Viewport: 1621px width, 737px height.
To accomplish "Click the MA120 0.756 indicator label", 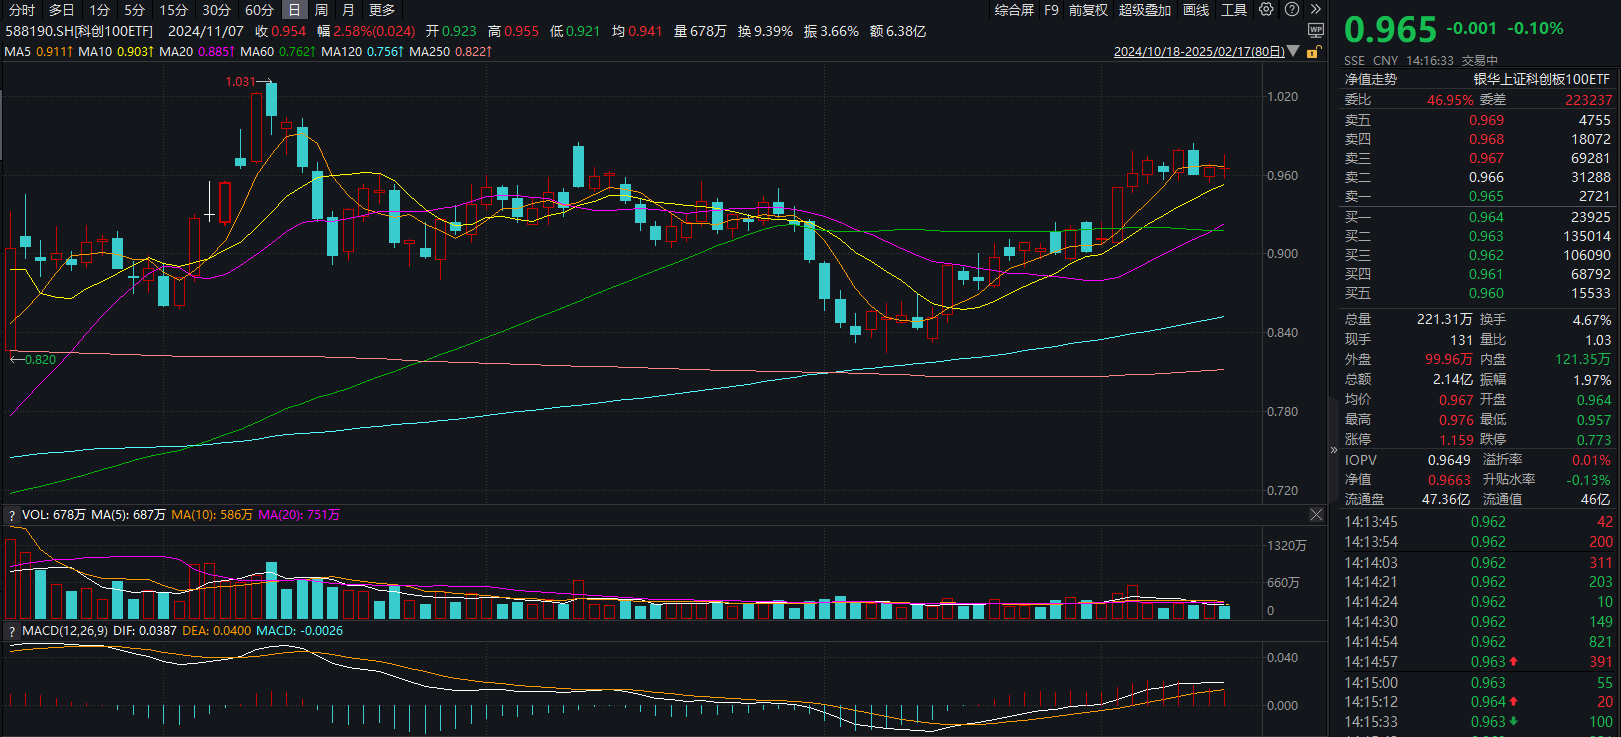I will point(362,51).
